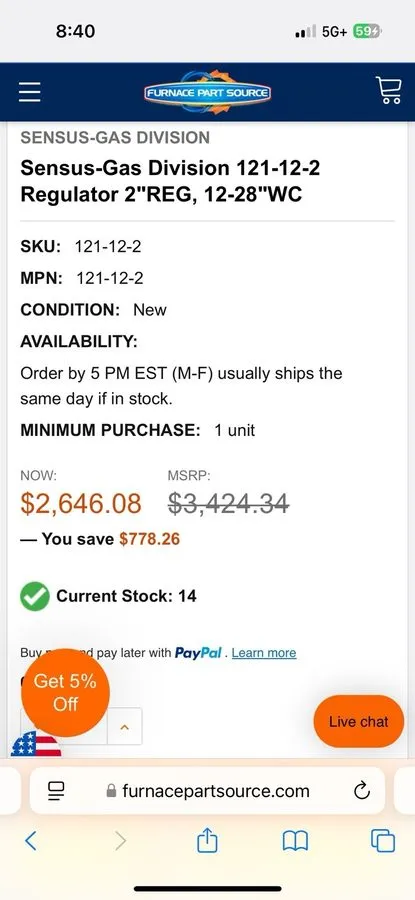Image resolution: width=415 pixels, height=900 pixels.
Task: Tap the Get 5% Off badge
Action: coord(65,692)
